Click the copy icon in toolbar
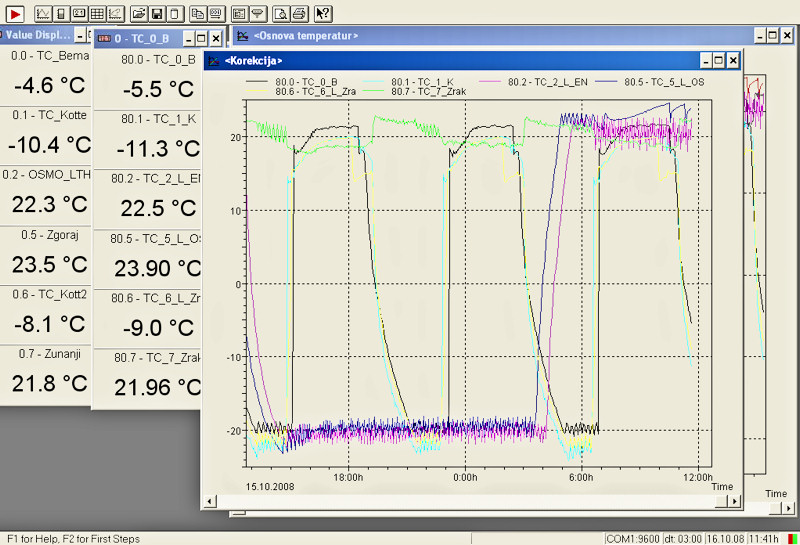The height and width of the screenshot is (545, 800). (197, 14)
